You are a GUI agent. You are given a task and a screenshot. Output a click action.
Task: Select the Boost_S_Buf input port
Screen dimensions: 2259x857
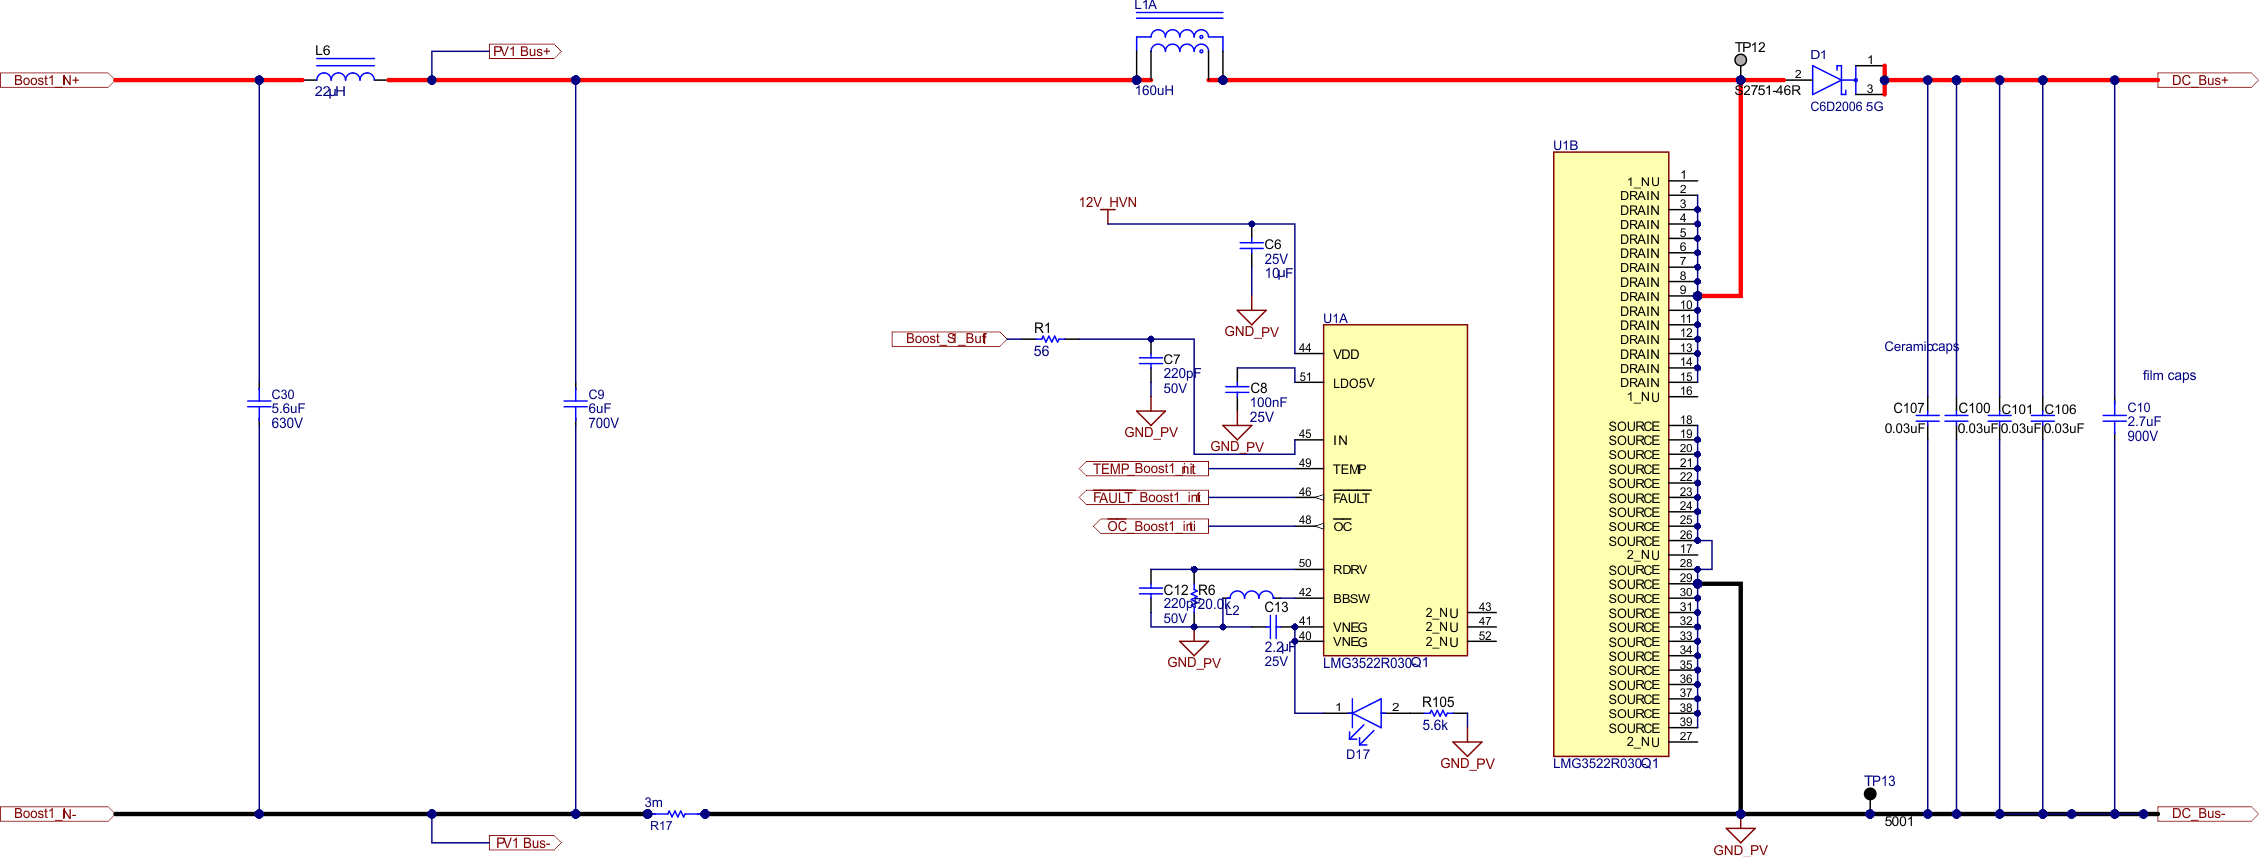tap(949, 339)
